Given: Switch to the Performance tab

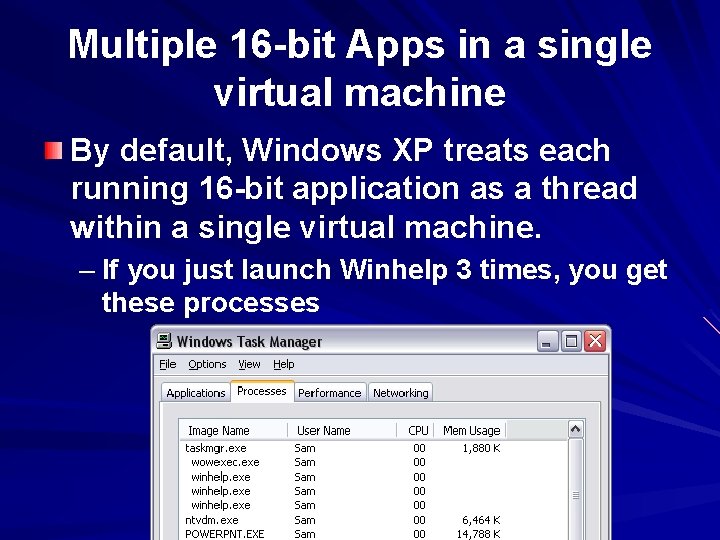Looking at the screenshot, I should pyautogui.click(x=330, y=393).
